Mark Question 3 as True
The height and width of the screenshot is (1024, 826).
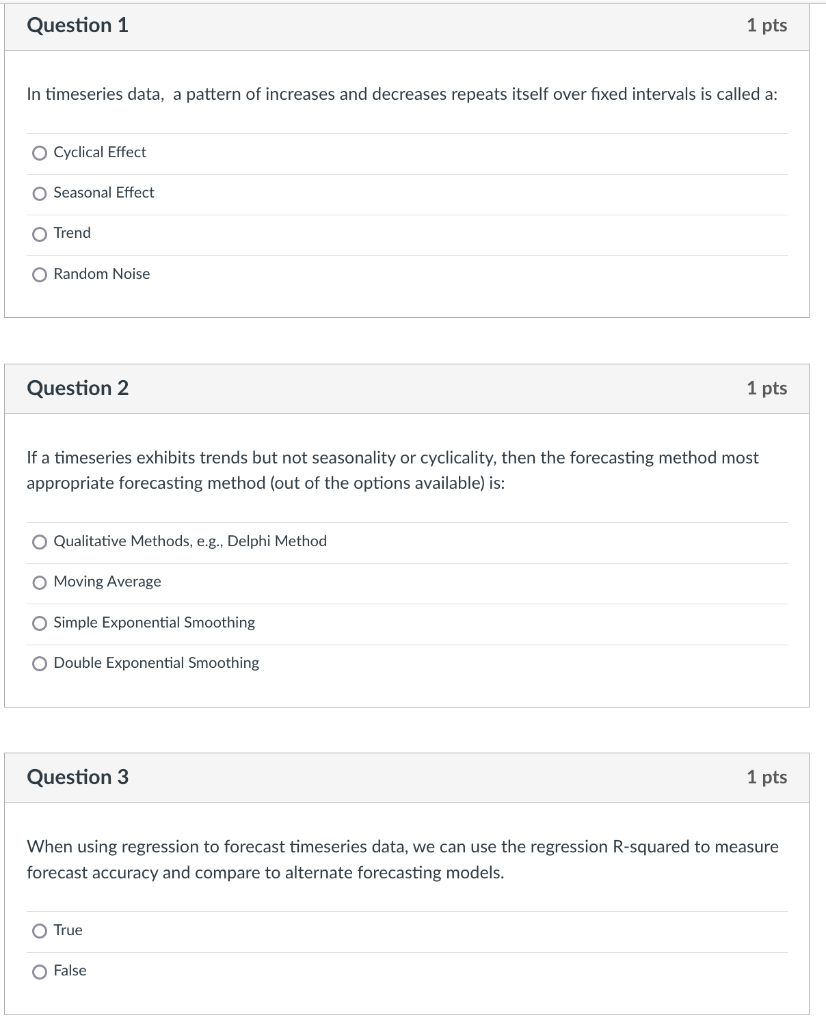pyautogui.click(x=39, y=931)
